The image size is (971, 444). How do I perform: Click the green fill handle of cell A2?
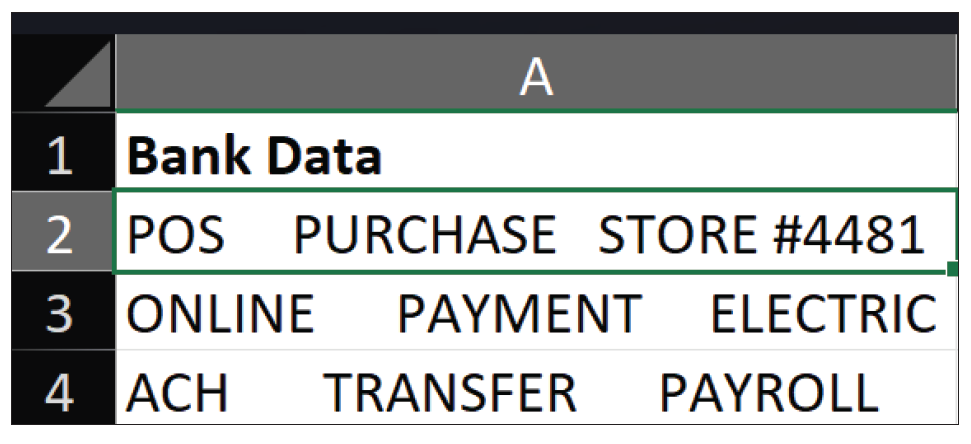pyautogui.click(x=952, y=269)
